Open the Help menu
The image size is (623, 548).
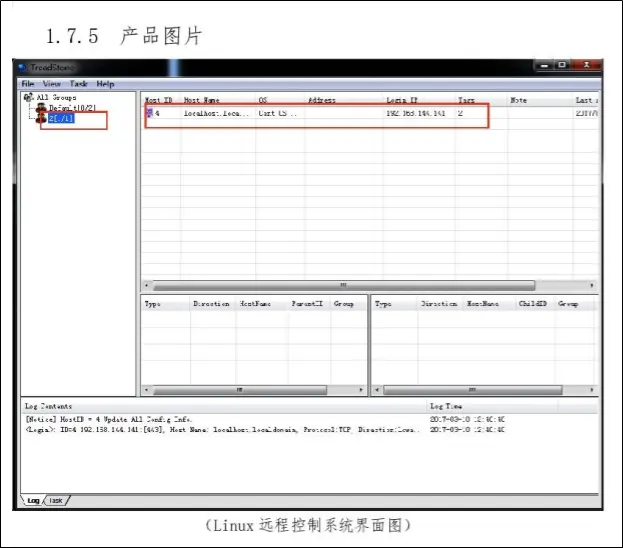[x=105, y=84]
